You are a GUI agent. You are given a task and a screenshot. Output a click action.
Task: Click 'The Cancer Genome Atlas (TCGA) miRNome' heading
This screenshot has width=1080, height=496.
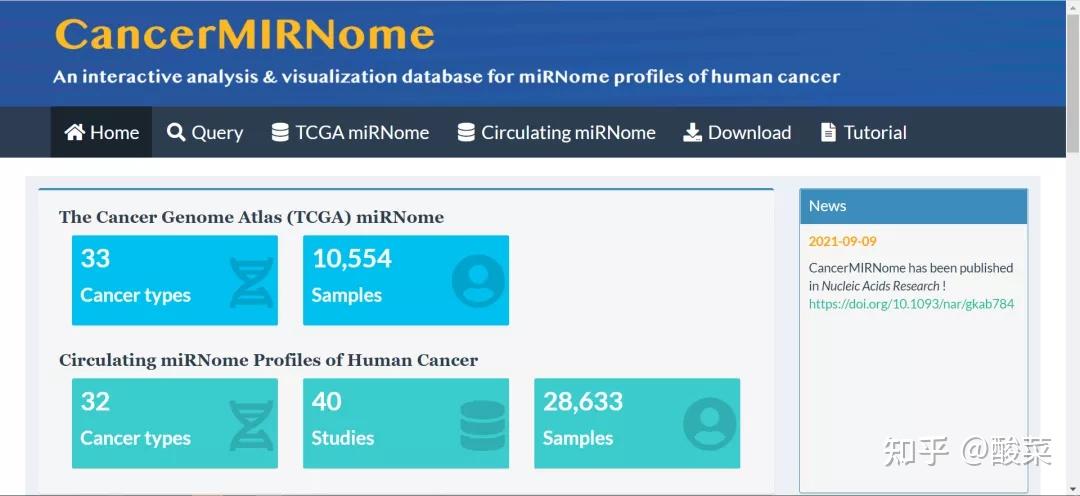tap(251, 218)
